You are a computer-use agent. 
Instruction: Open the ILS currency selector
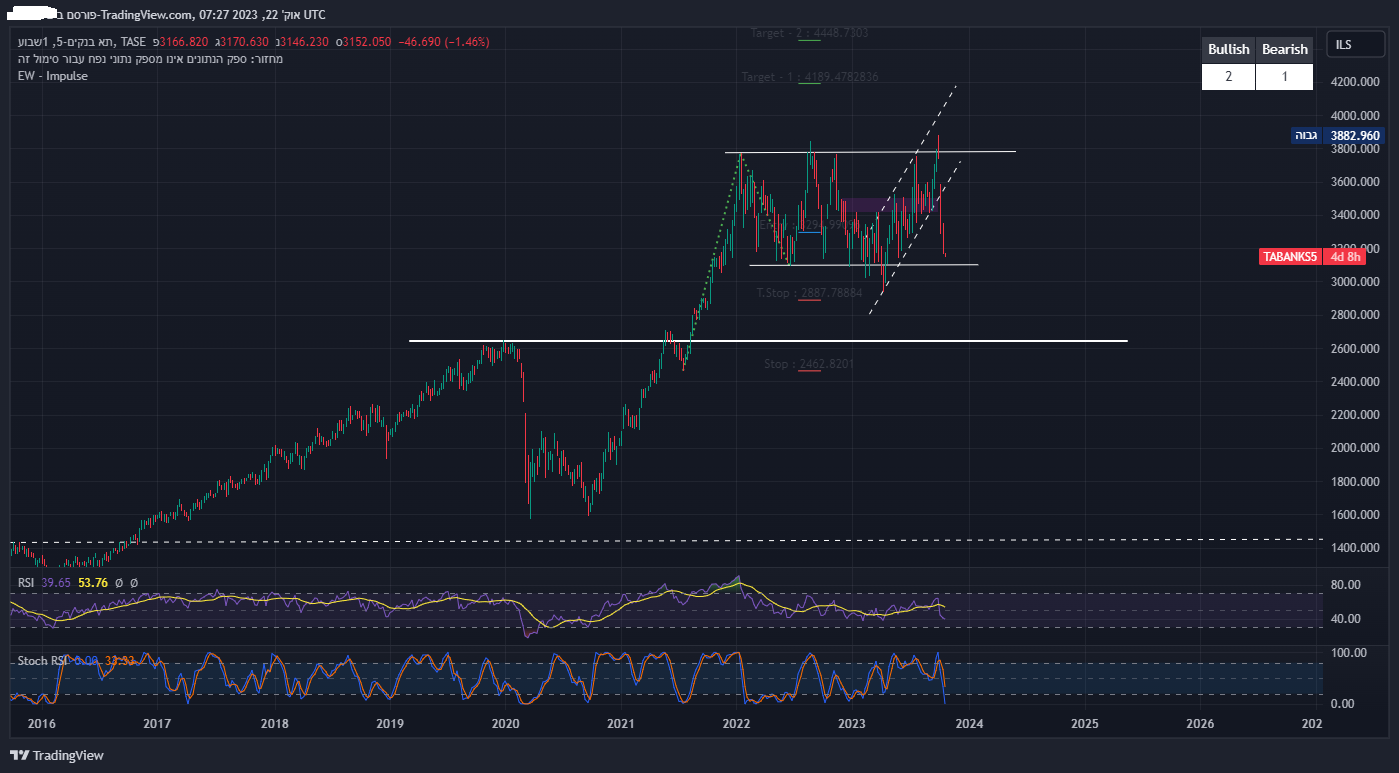pyautogui.click(x=1356, y=44)
